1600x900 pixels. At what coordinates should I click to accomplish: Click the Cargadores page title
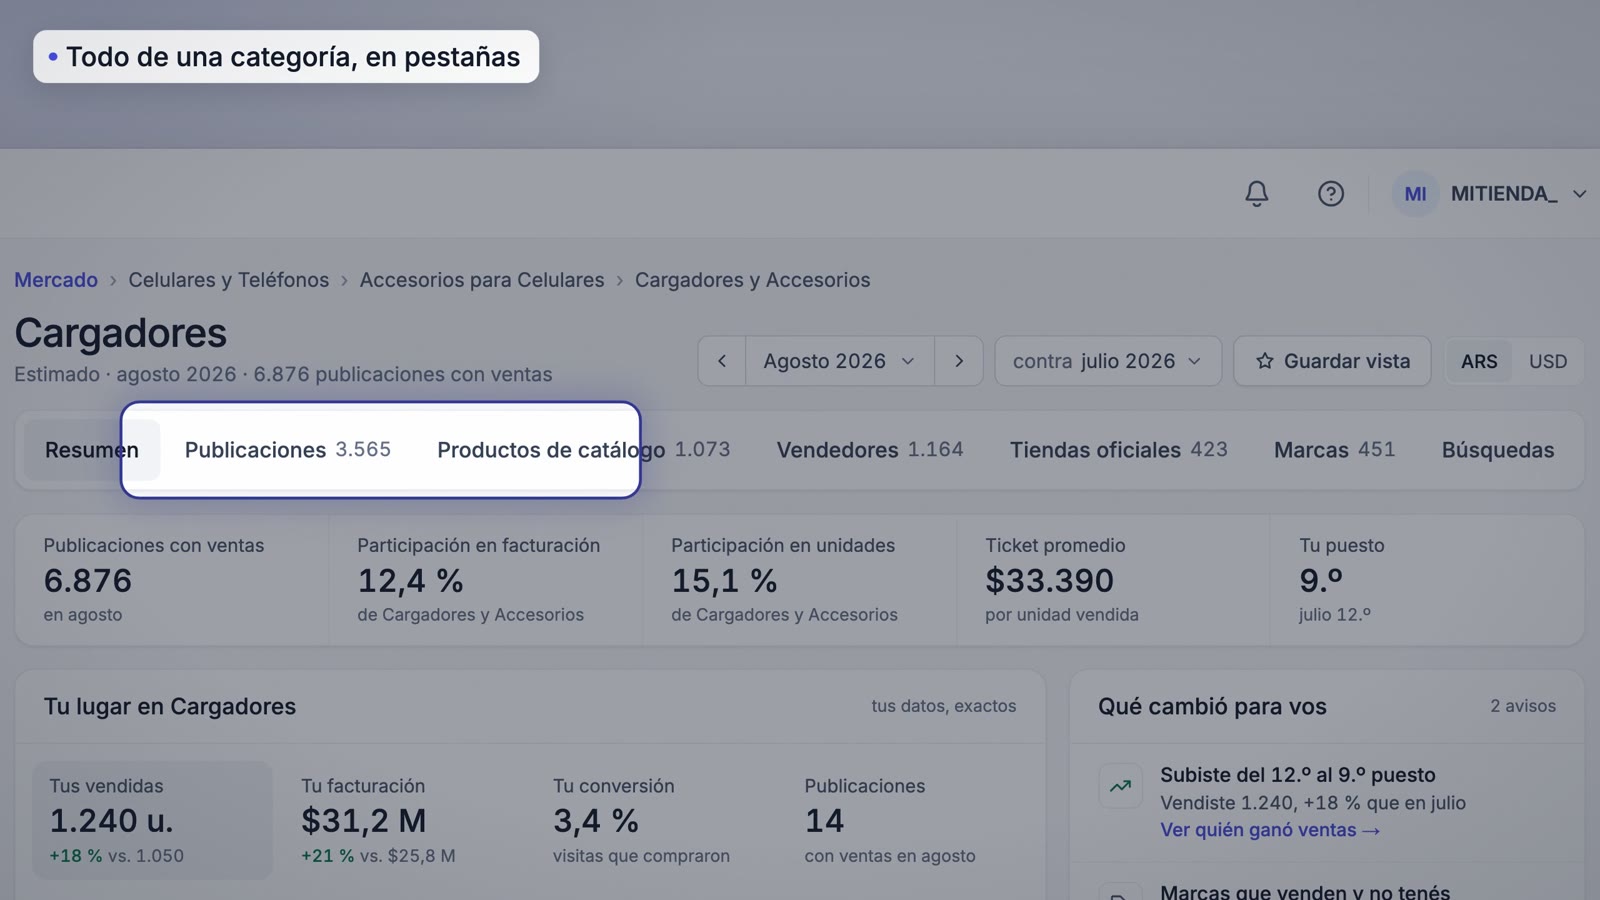click(120, 333)
